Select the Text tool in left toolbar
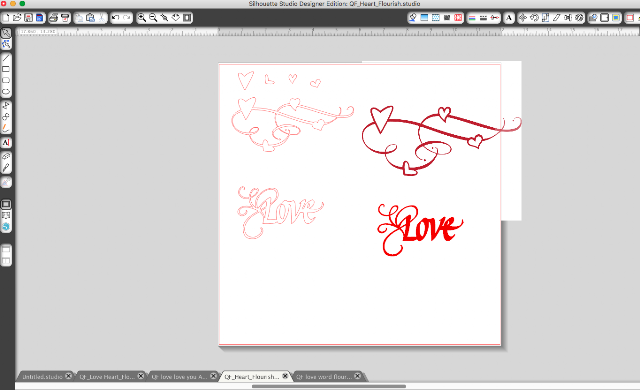Screen dimensions: 640x390 (6, 142)
